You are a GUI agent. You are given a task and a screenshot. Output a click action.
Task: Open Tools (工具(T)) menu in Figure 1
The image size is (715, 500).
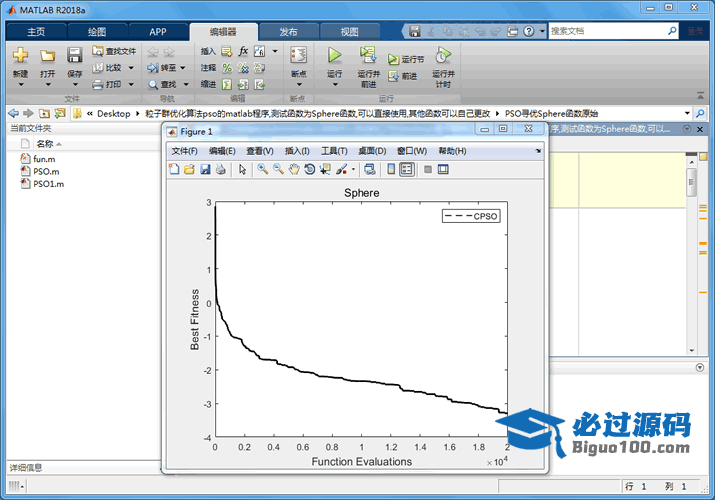coord(334,151)
